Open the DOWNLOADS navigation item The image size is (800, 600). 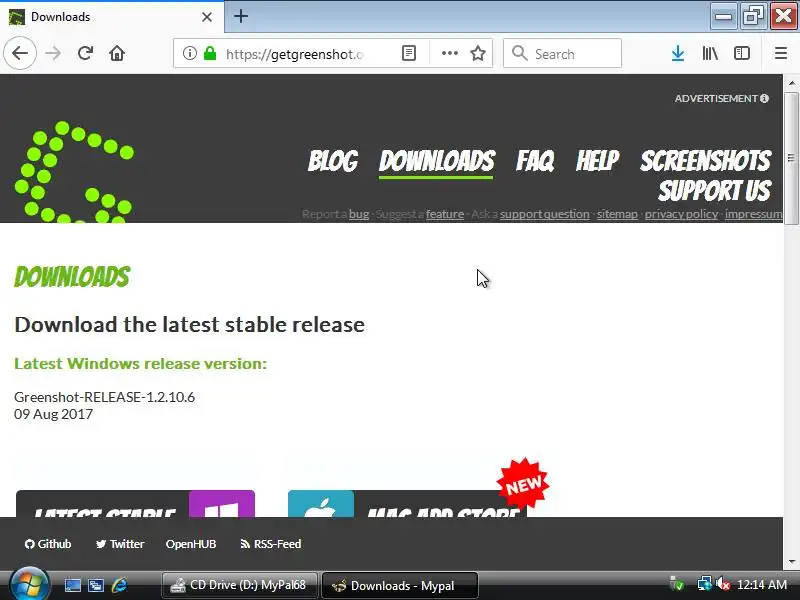[436, 161]
